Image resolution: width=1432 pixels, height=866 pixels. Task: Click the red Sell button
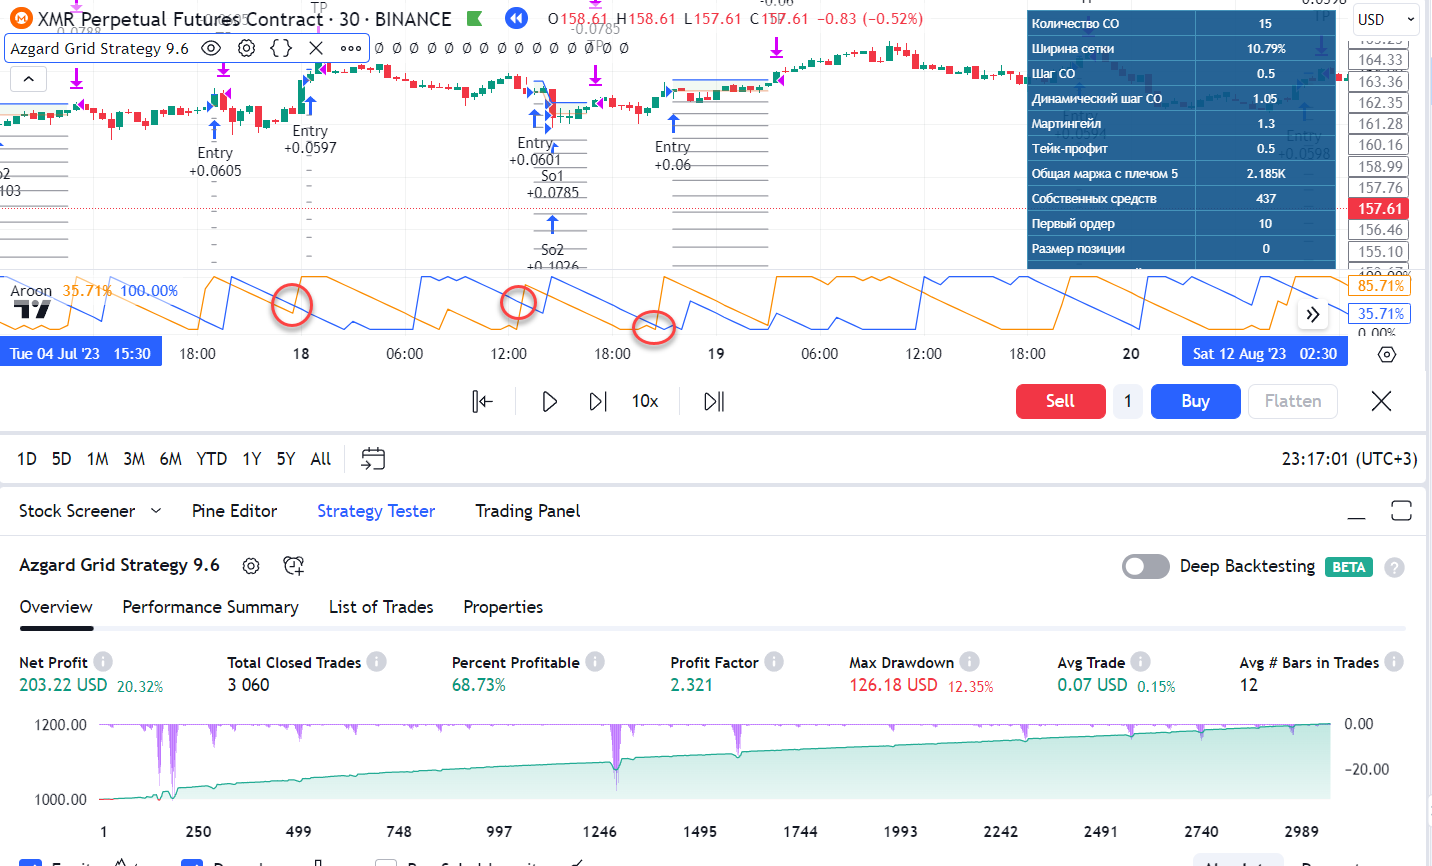(x=1061, y=401)
